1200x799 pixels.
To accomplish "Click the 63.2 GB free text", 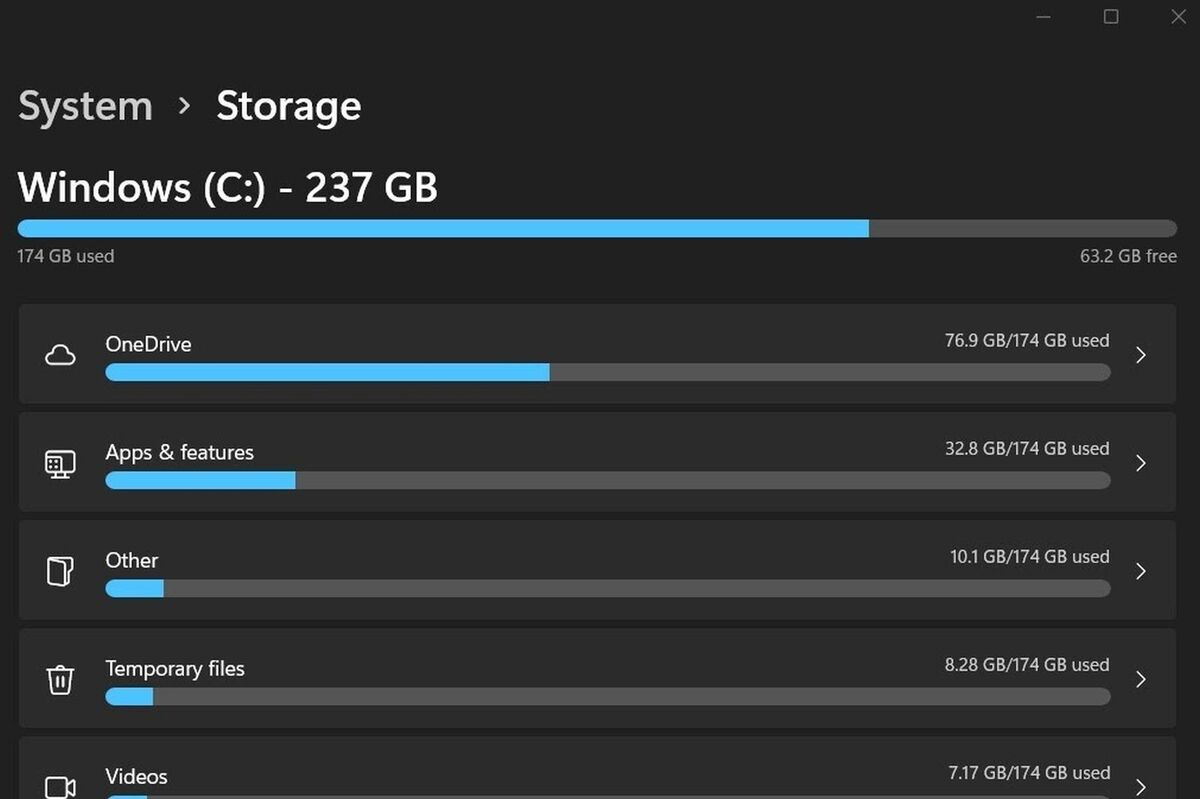I will point(1128,256).
